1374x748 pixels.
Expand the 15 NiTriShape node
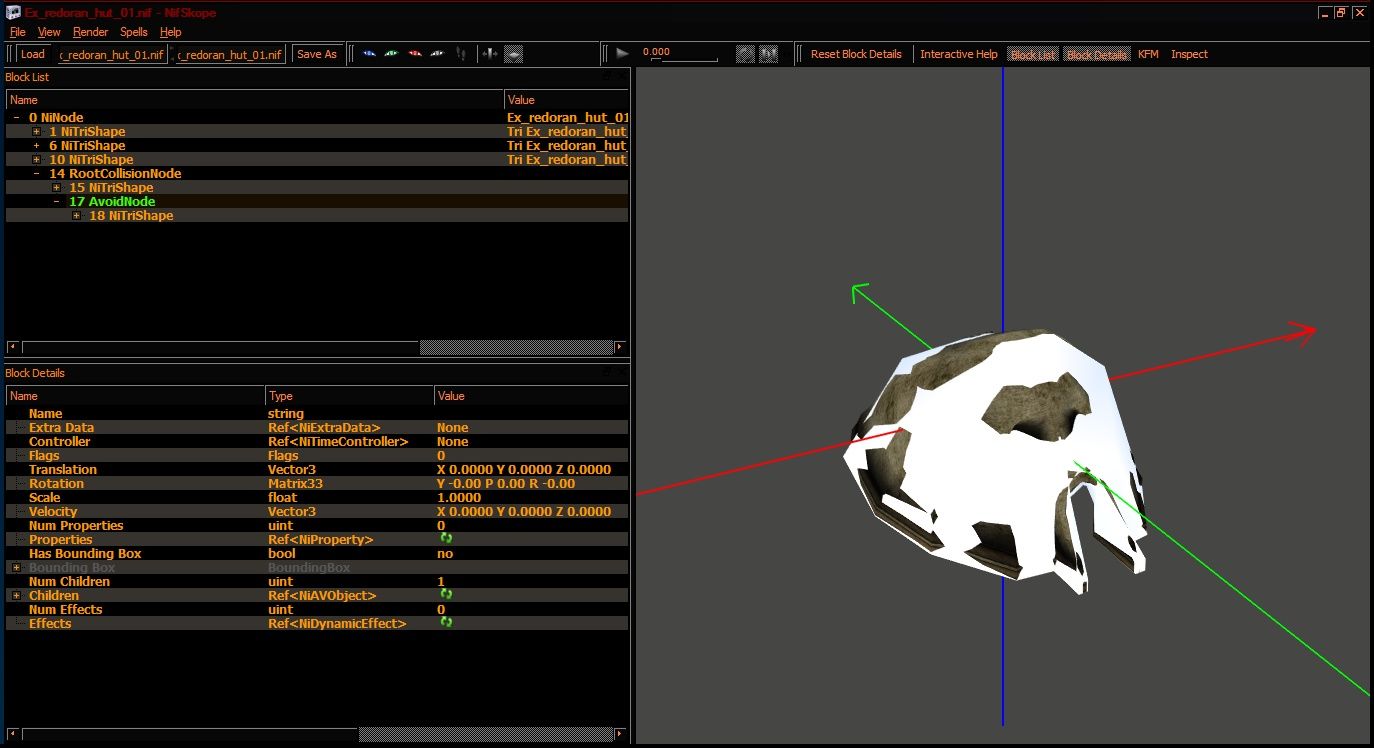point(56,188)
